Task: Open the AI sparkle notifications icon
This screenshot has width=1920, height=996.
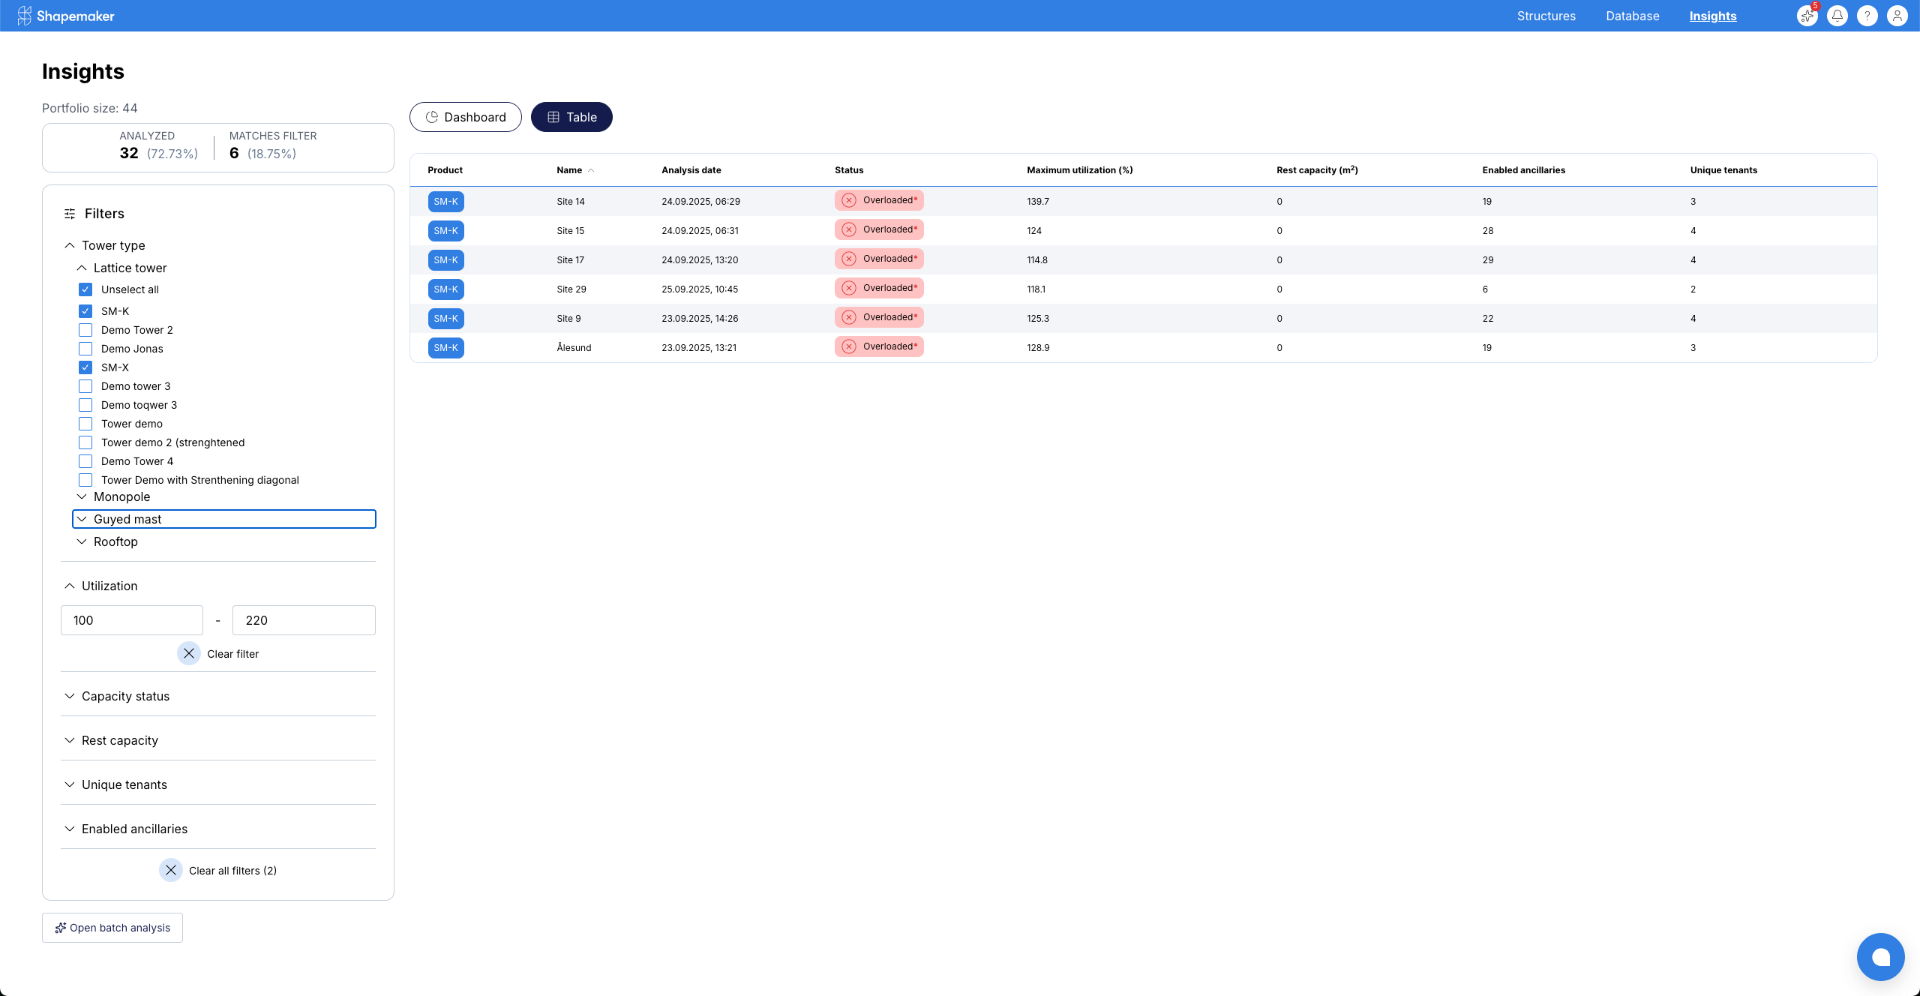Action: click(x=1807, y=16)
